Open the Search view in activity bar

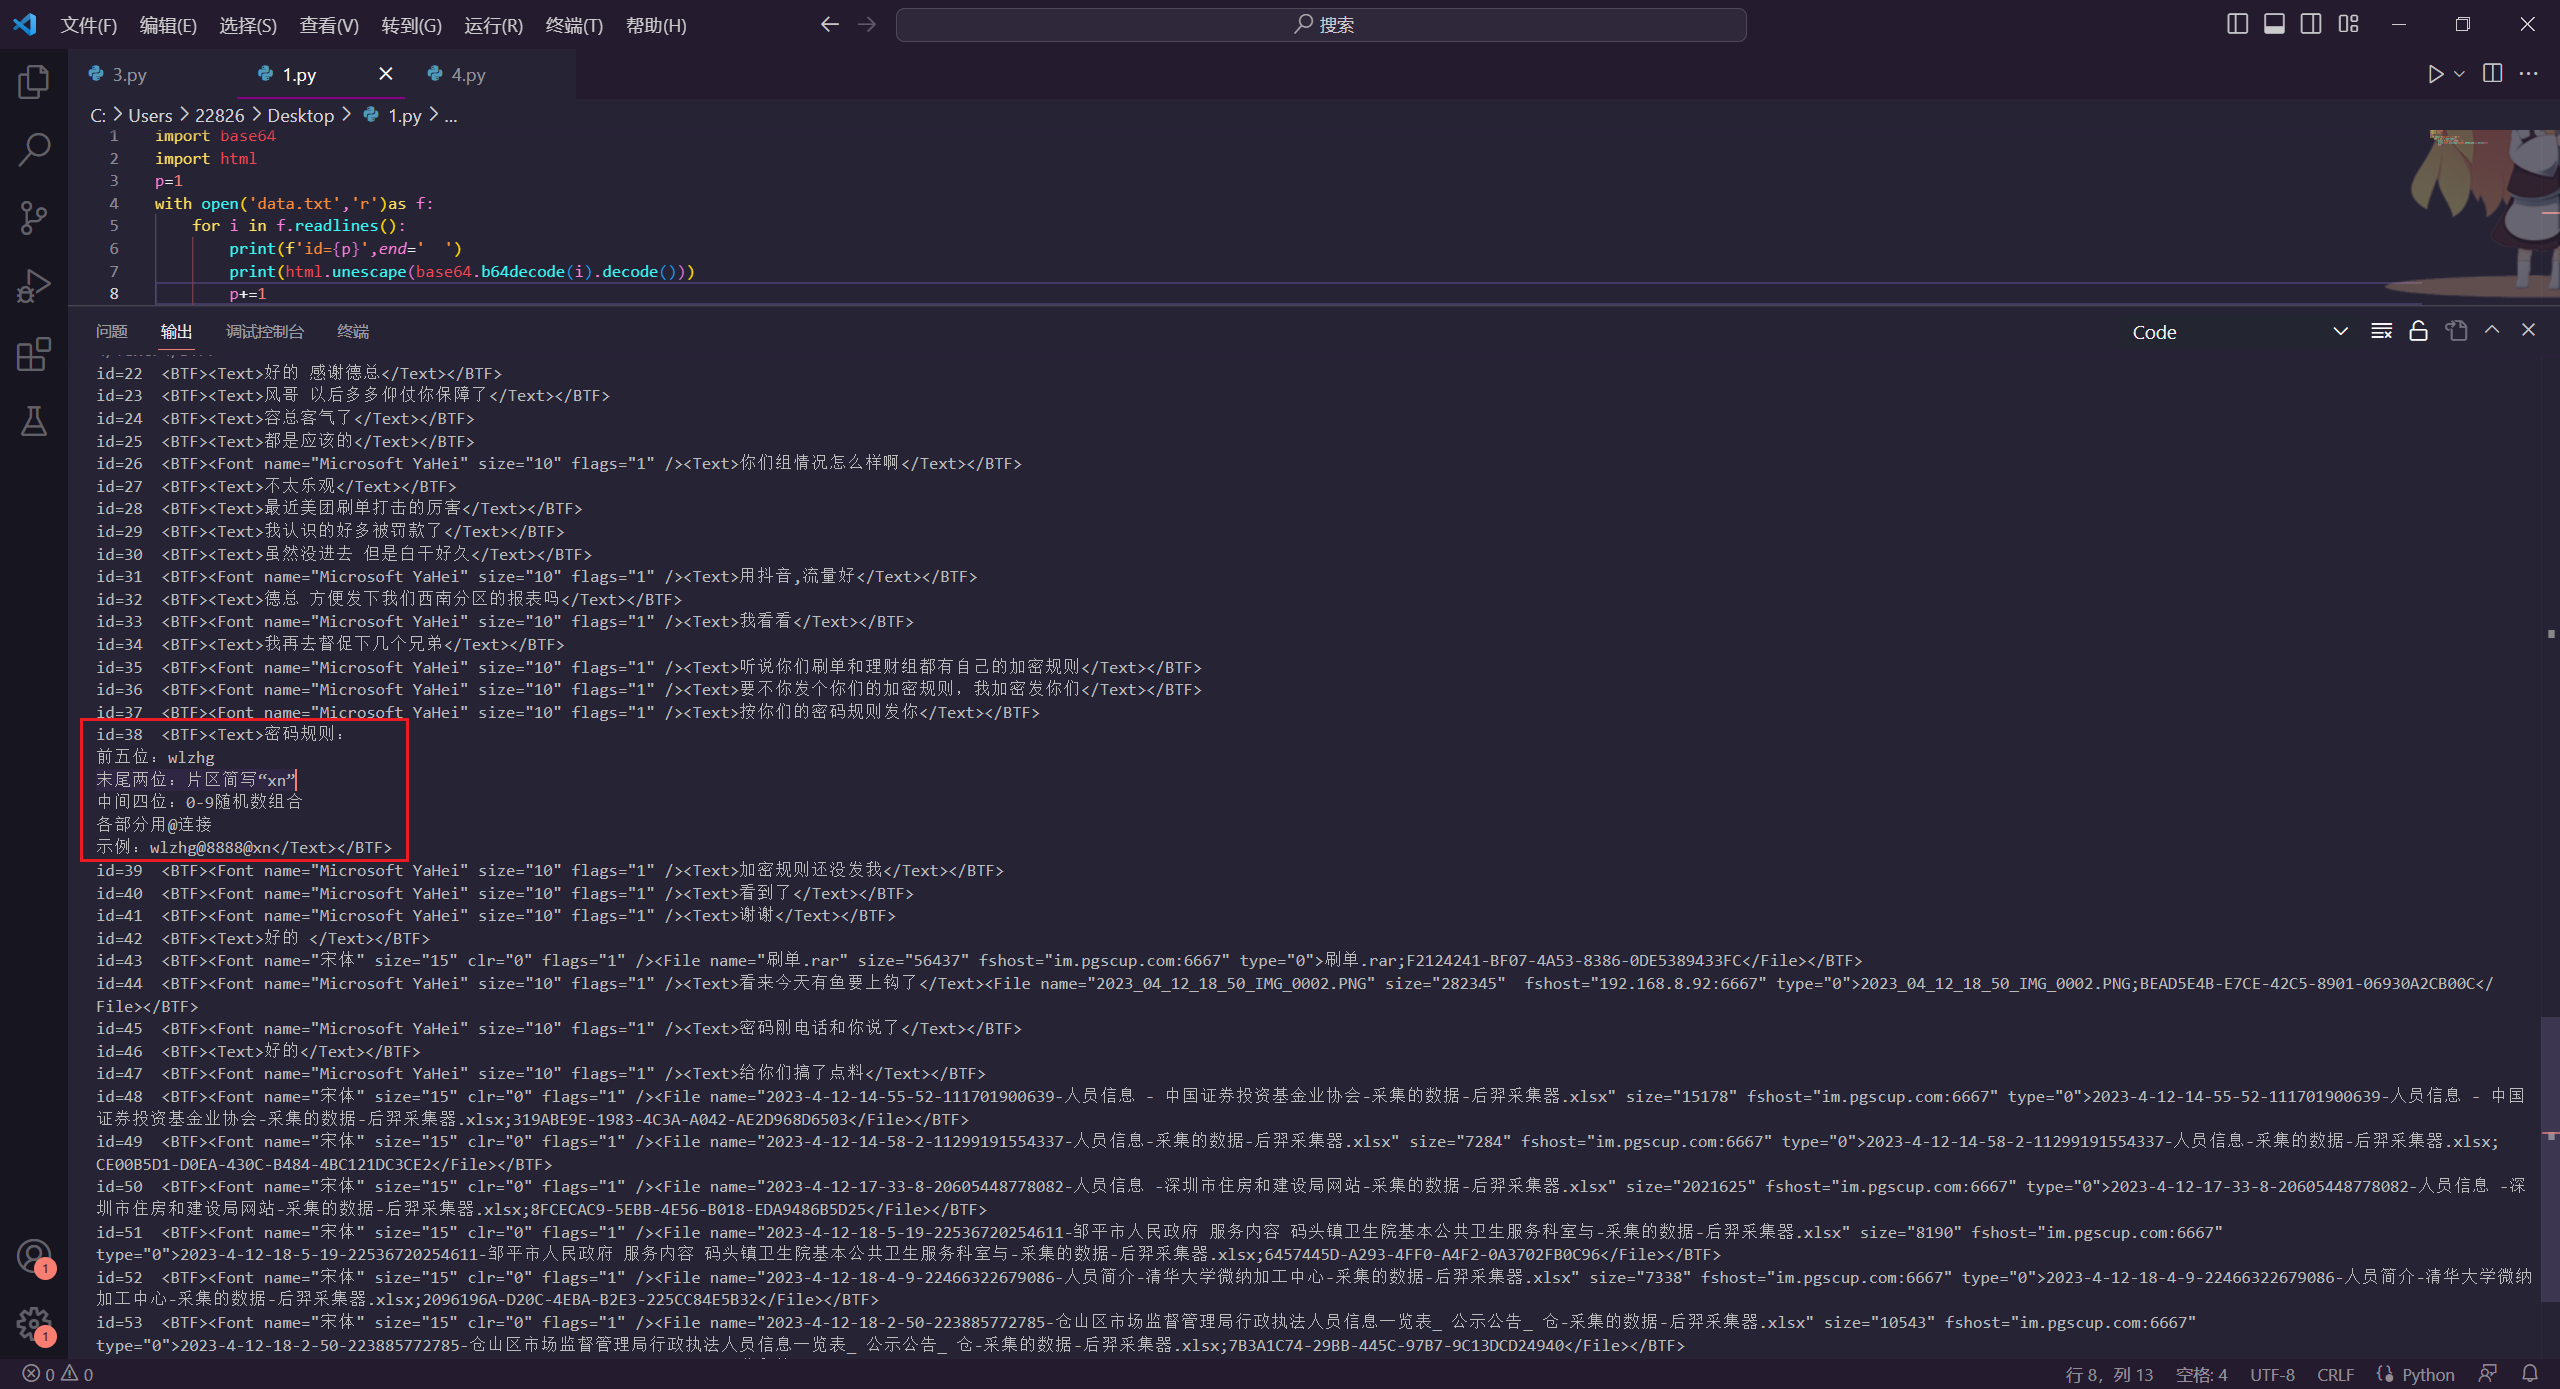34,150
